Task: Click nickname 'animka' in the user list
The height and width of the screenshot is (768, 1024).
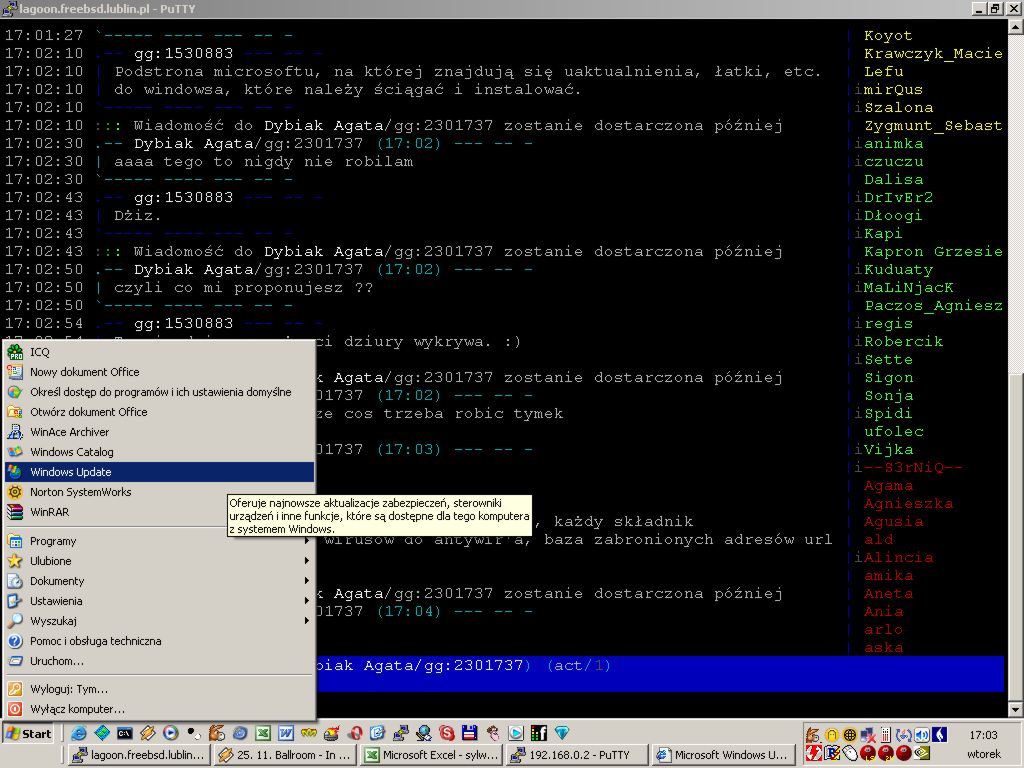Action: coord(893,144)
